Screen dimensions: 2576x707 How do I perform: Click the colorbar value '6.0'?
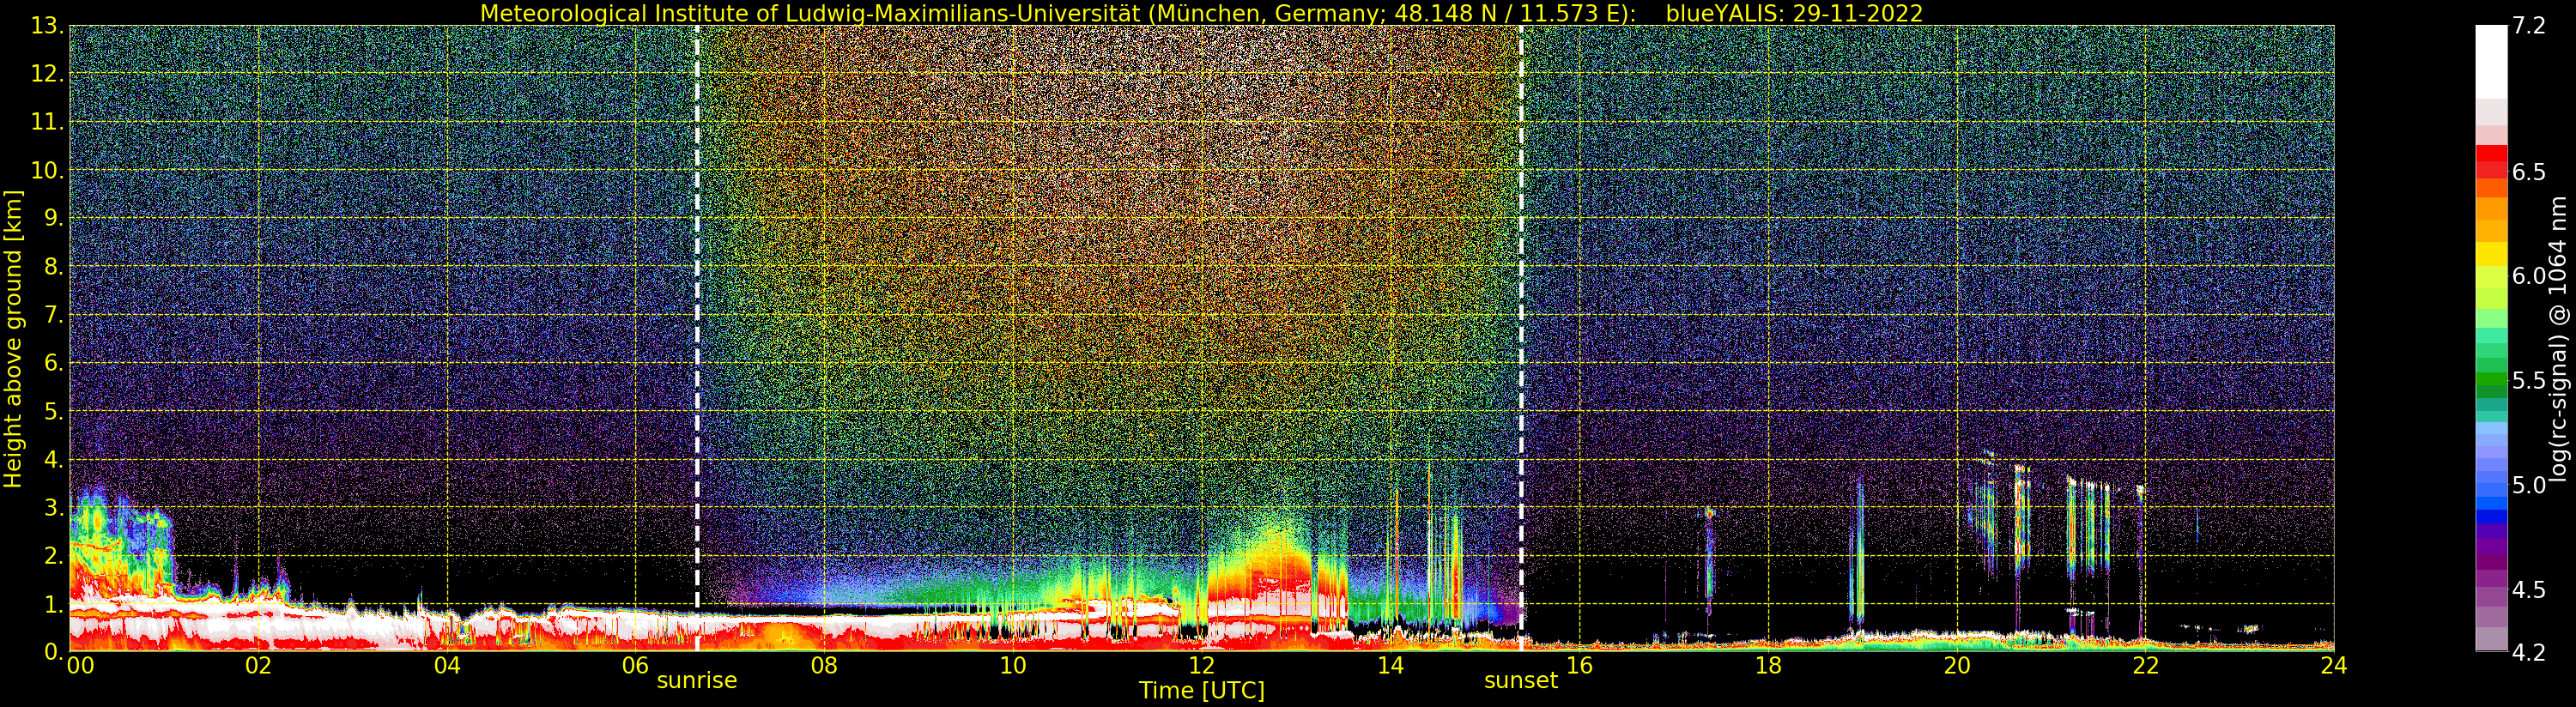click(x=2529, y=276)
